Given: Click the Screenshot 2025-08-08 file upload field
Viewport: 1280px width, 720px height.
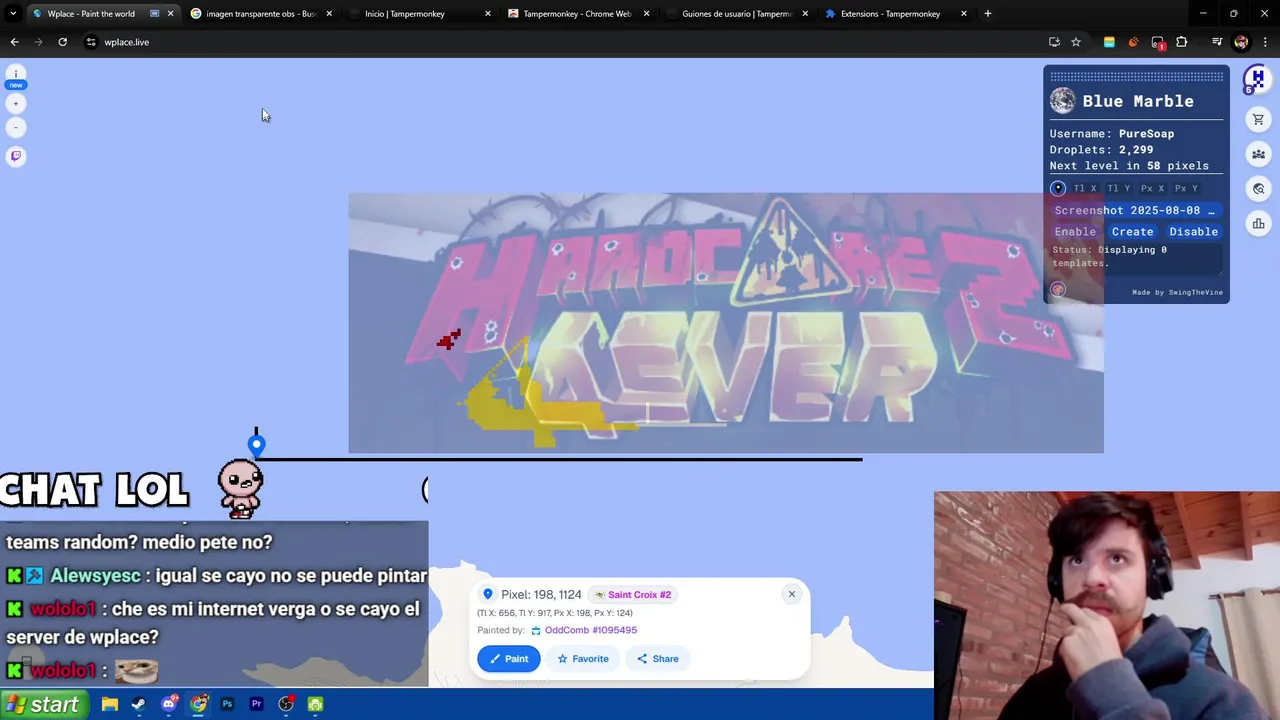Looking at the screenshot, I should click(x=1136, y=211).
